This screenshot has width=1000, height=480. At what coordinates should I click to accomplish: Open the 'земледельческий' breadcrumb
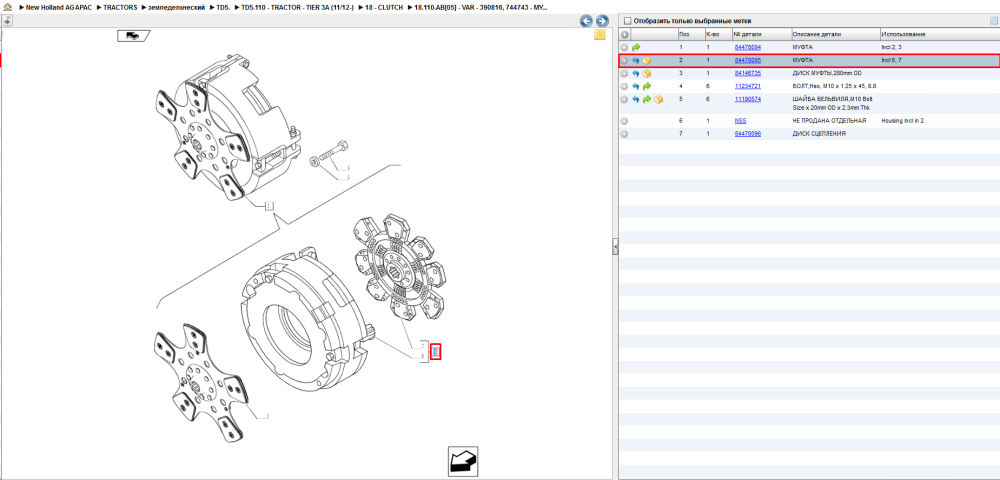pos(177,7)
